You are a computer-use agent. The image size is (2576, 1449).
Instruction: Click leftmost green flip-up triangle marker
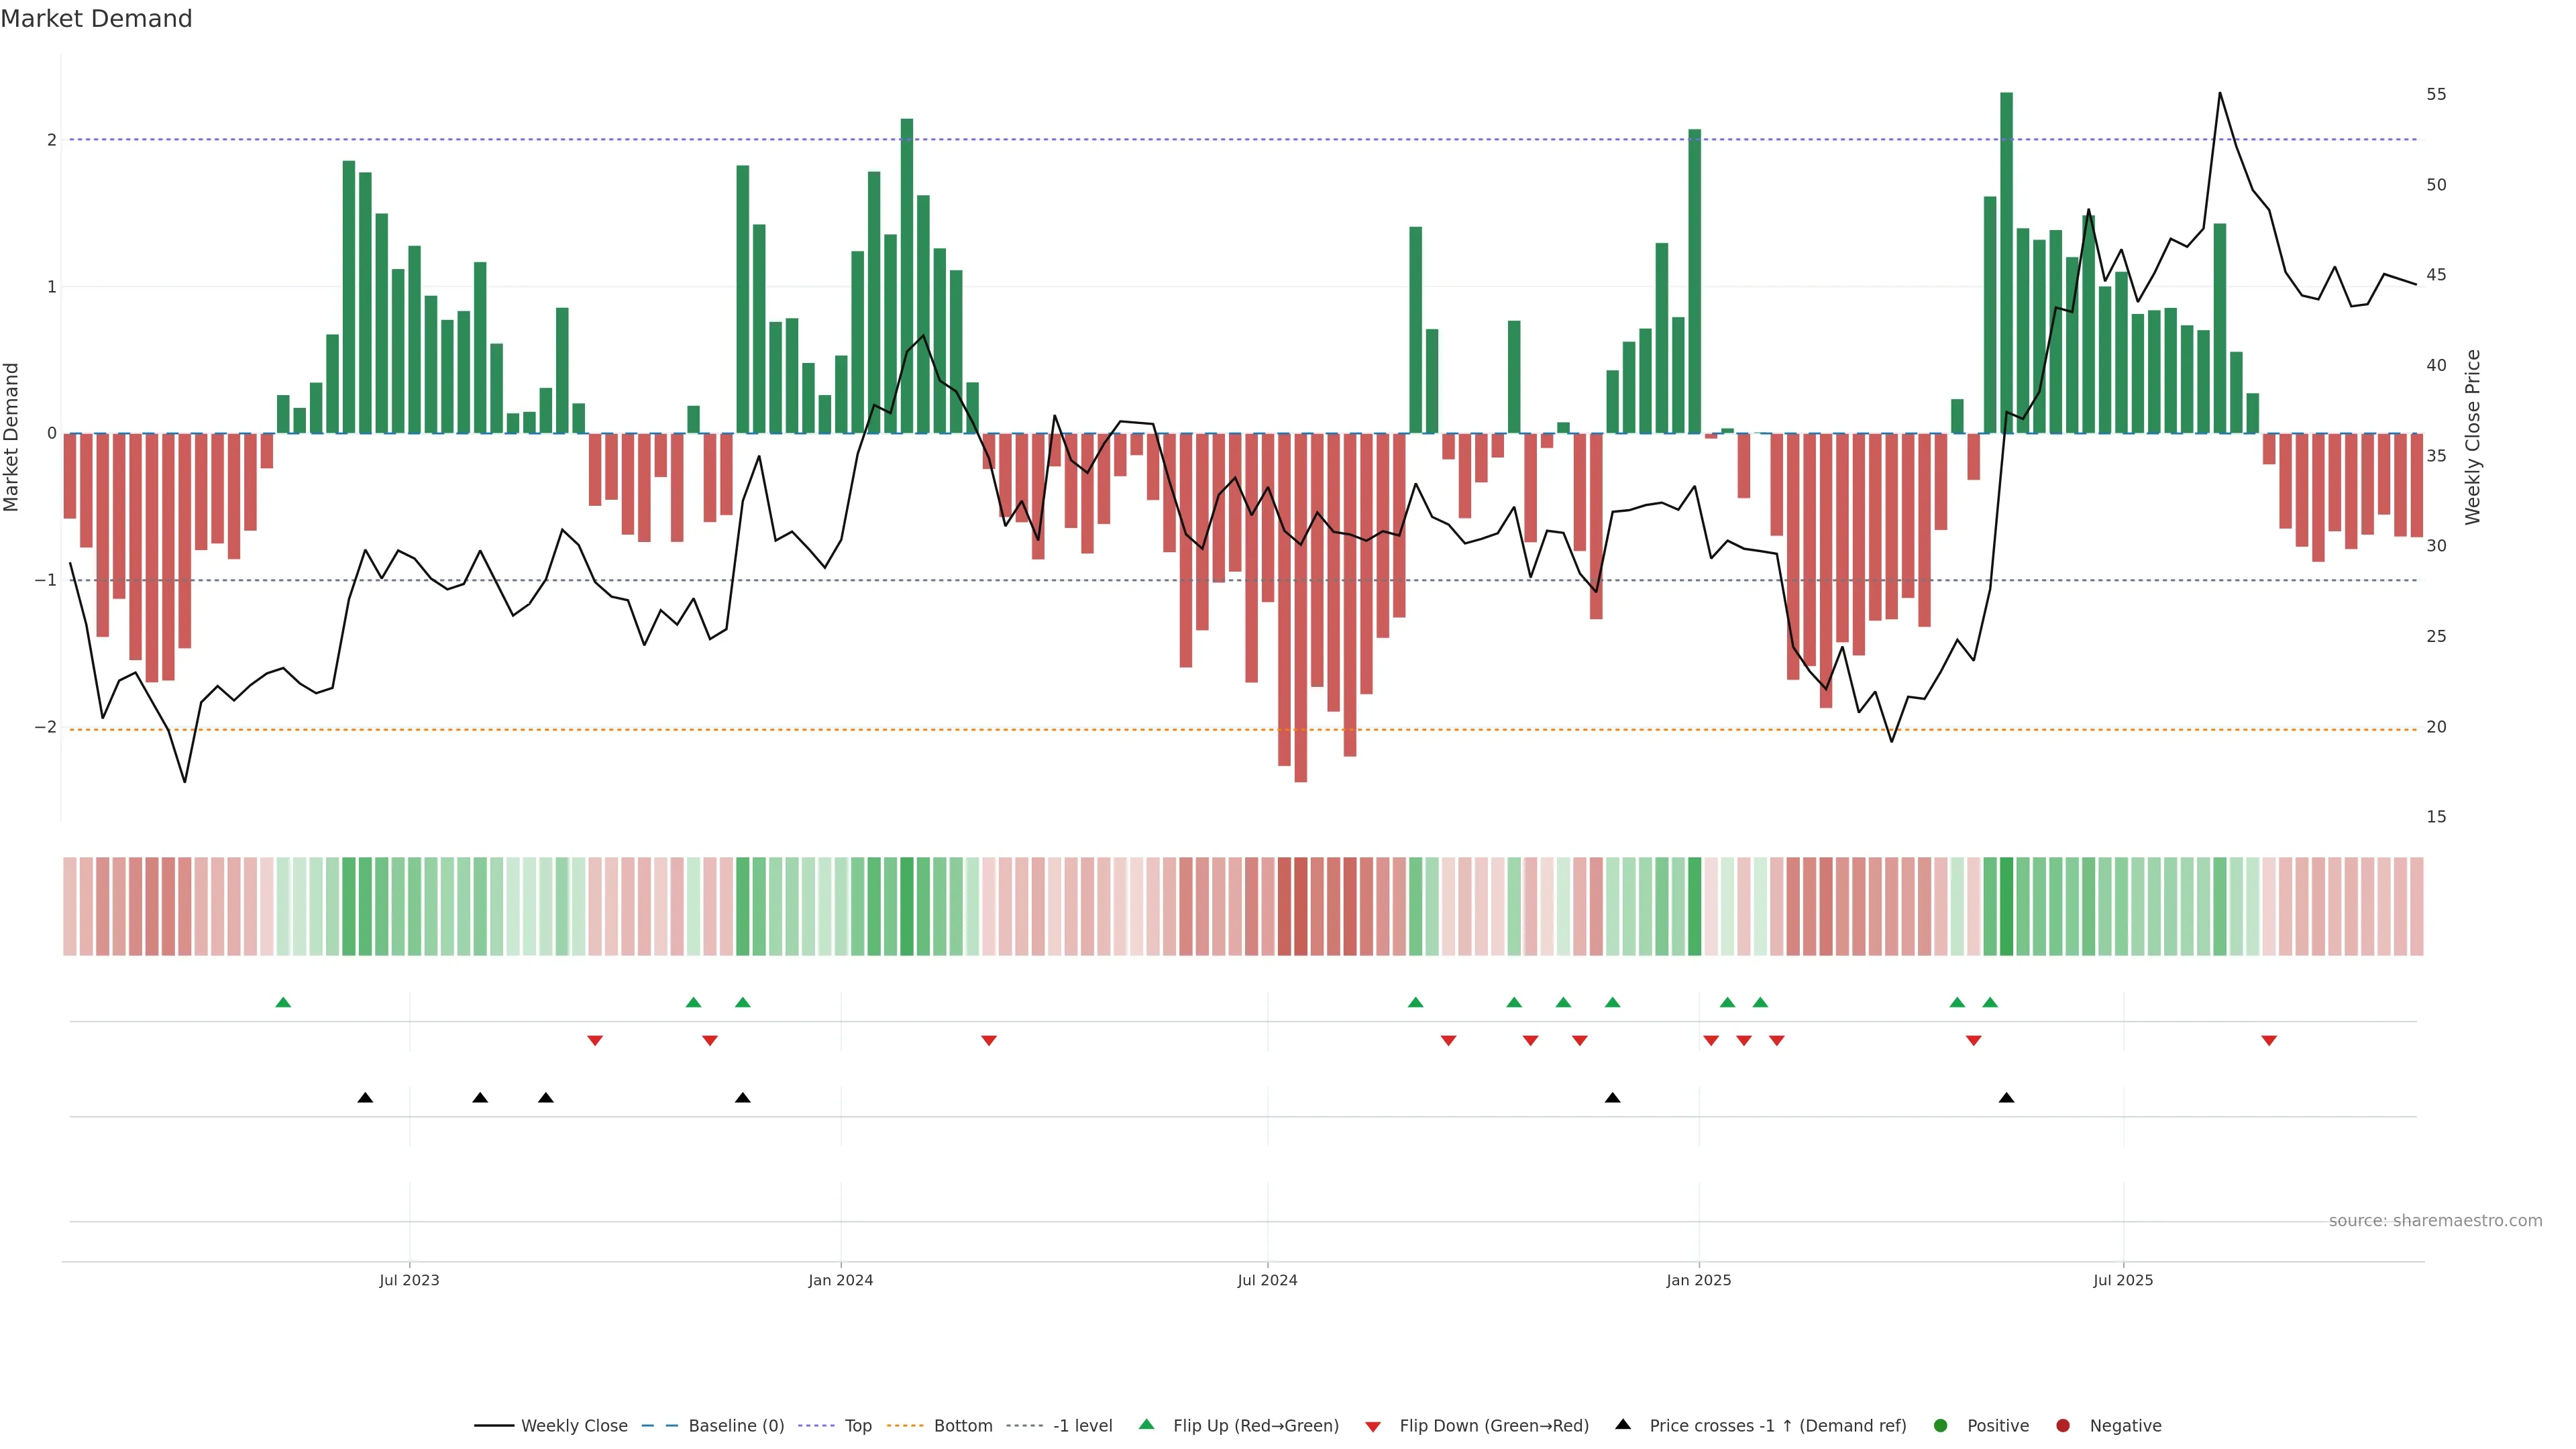click(283, 1003)
